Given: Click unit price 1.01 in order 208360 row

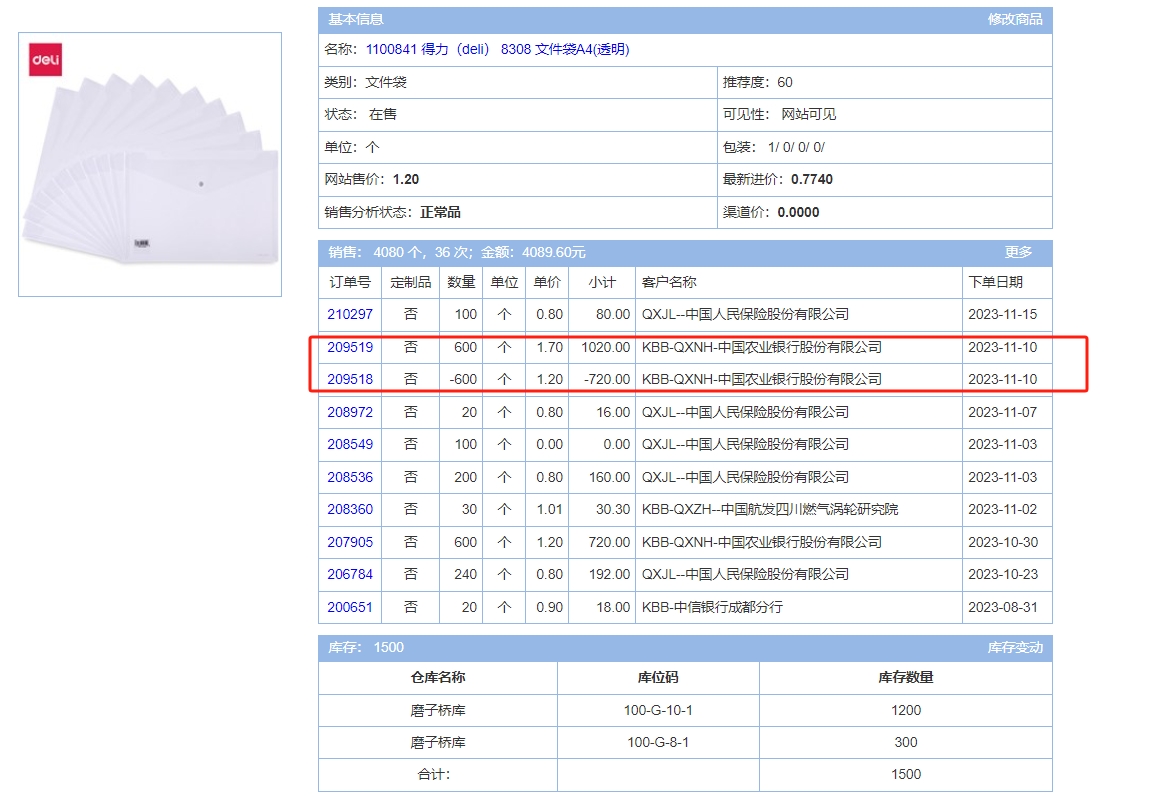Looking at the screenshot, I should click(x=549, y=510).
